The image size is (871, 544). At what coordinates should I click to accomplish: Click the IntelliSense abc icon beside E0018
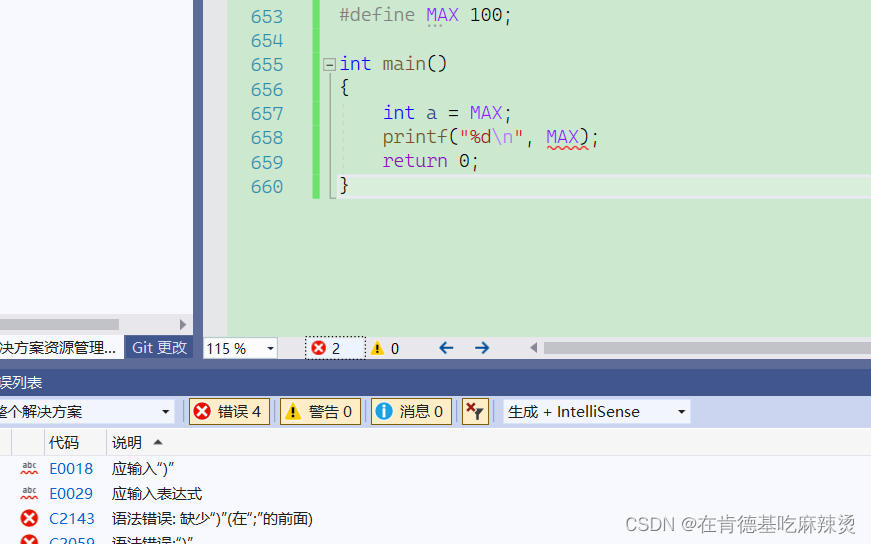[x=29, y=468]
